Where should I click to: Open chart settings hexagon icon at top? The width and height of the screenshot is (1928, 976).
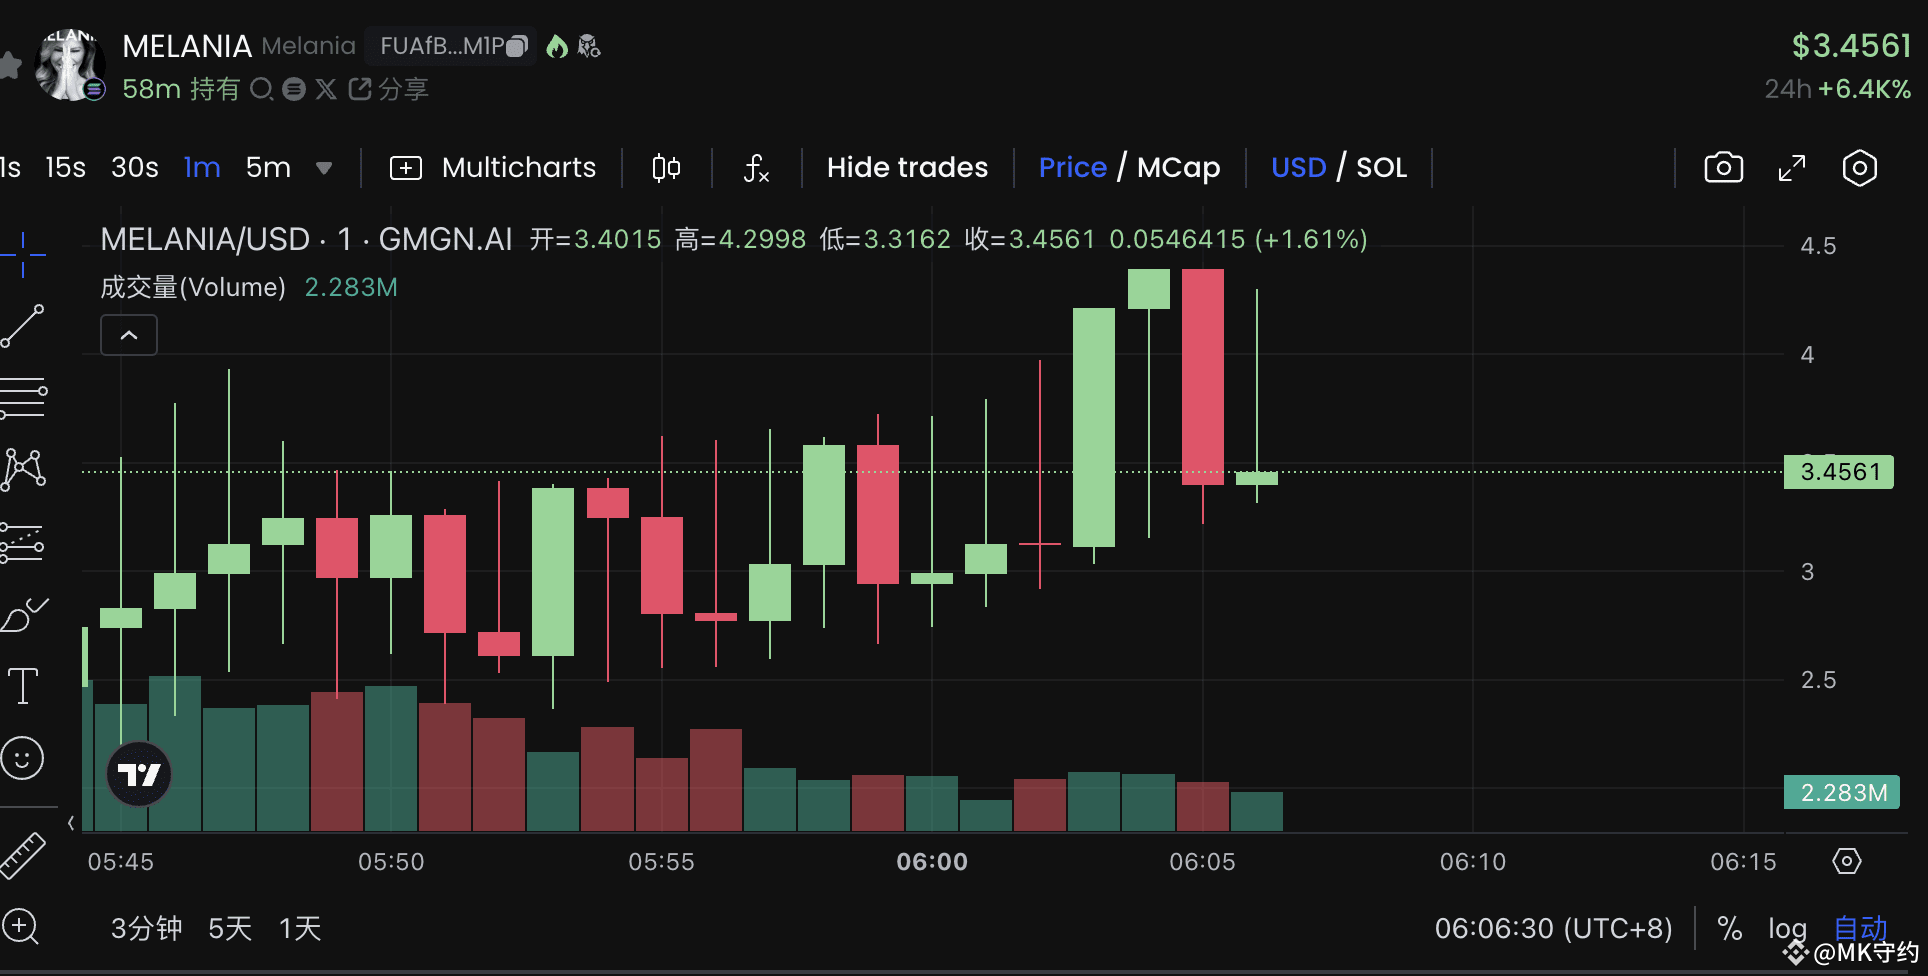coord(1859,167)
